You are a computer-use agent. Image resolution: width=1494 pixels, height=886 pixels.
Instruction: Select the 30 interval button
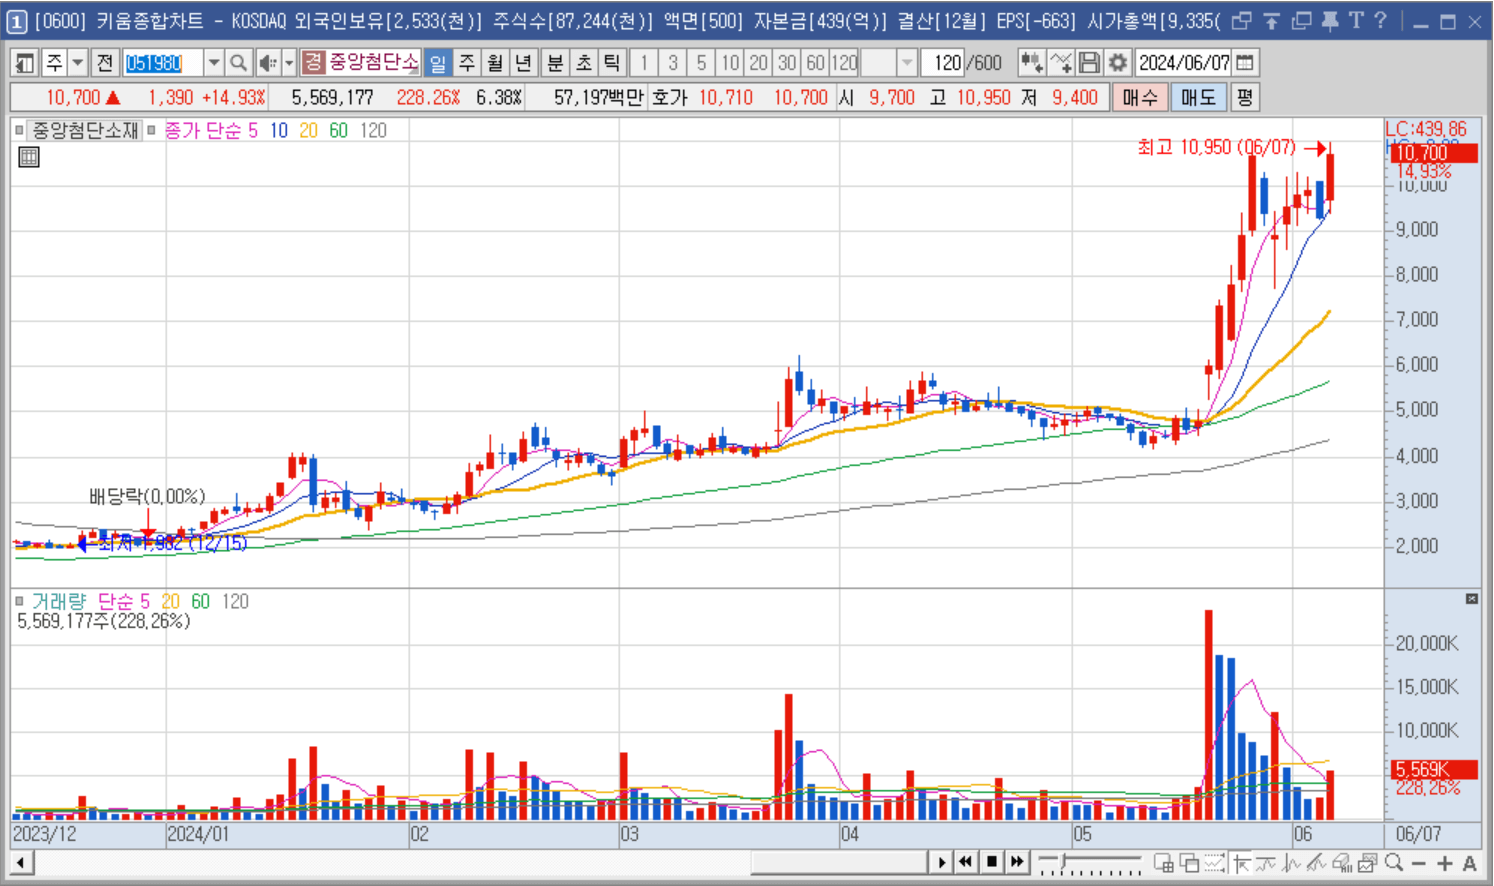tap(787, 63)
